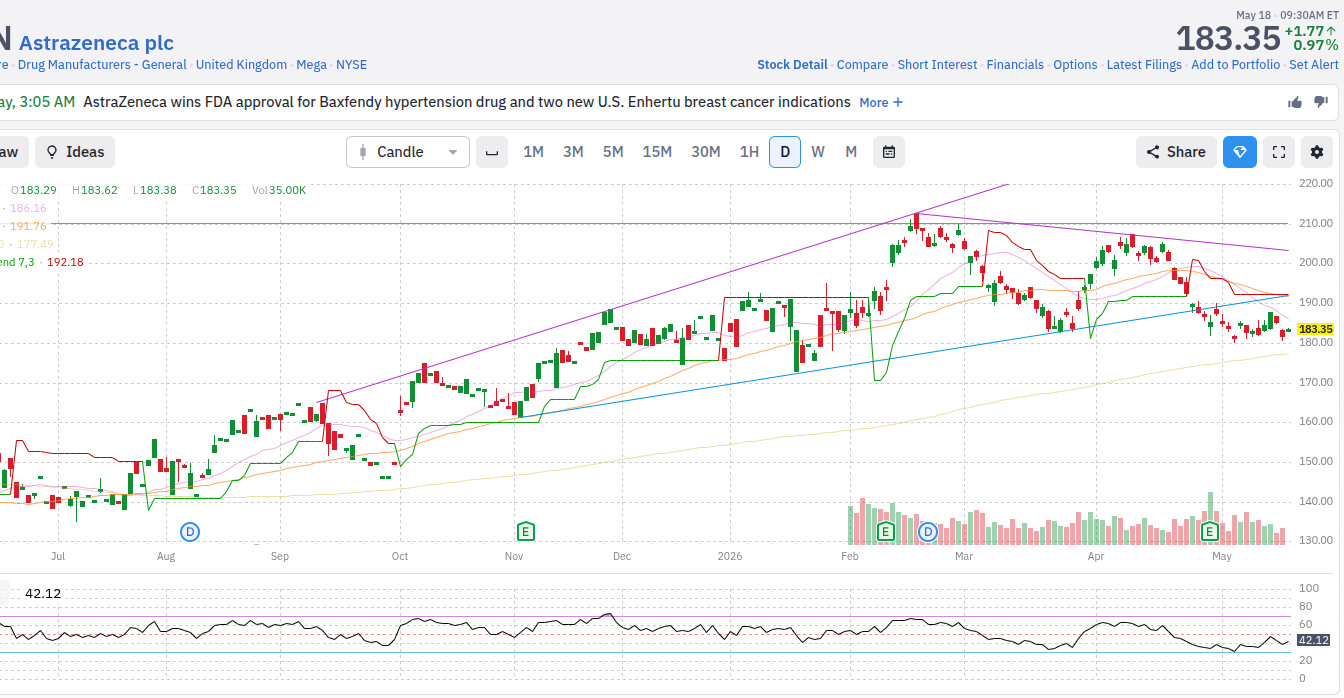This screenshot has height=698, width=1344.
Task: Open the calendar date range picker
Action: click(x=888, y=152)
